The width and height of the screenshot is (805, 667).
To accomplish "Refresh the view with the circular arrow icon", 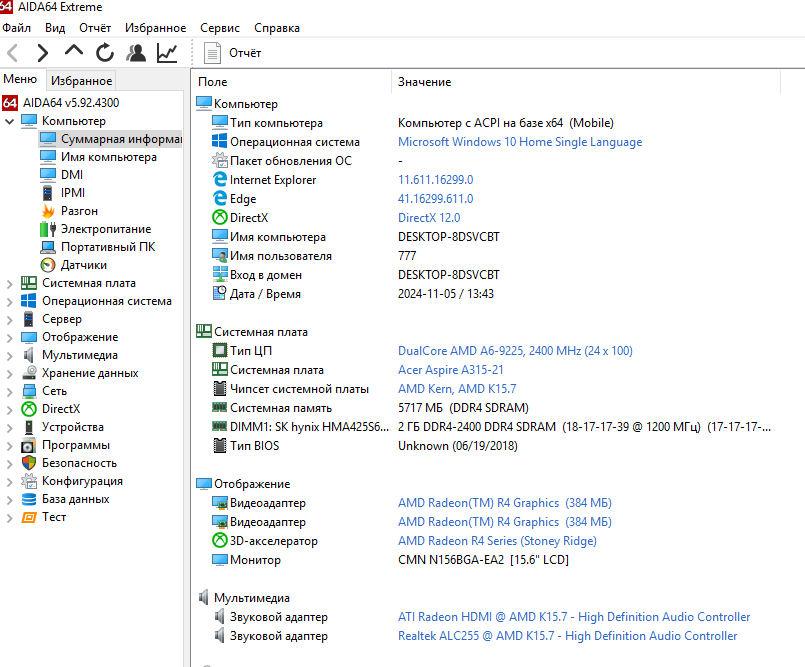I will pos(105,52).
